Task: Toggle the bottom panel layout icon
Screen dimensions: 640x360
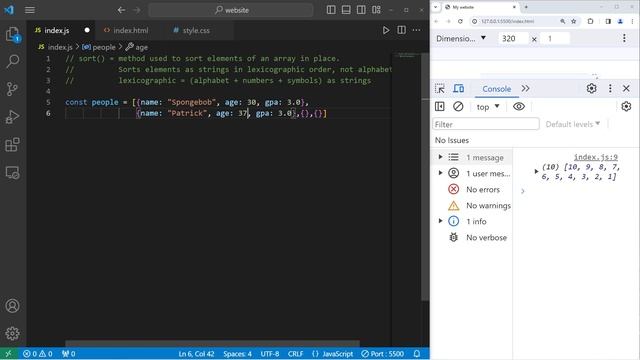Action: pos(346,10)
